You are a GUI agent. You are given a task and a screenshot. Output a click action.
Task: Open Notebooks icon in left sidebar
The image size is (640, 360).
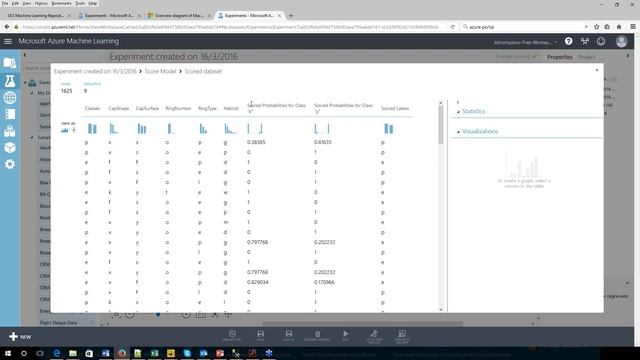[x=10, y=114]
